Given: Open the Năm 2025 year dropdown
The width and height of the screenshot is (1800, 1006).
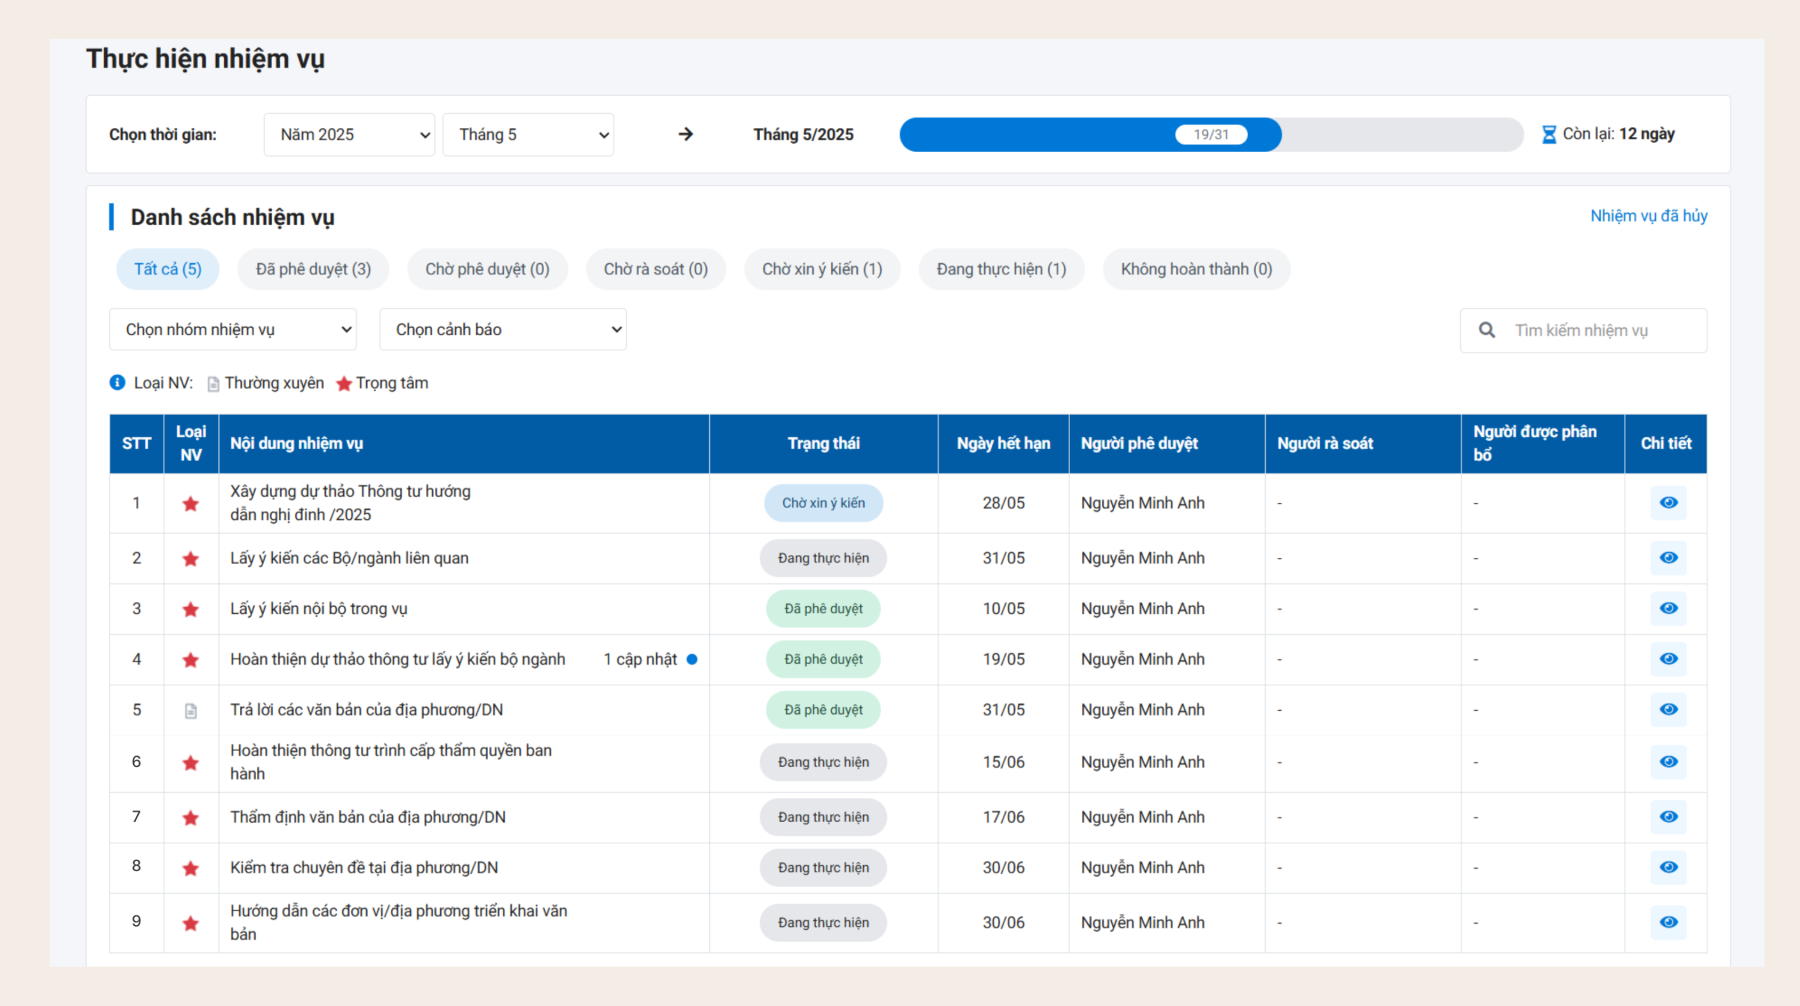Looking at the screenshot, I should pyautogui.click(x=349, y=135).
